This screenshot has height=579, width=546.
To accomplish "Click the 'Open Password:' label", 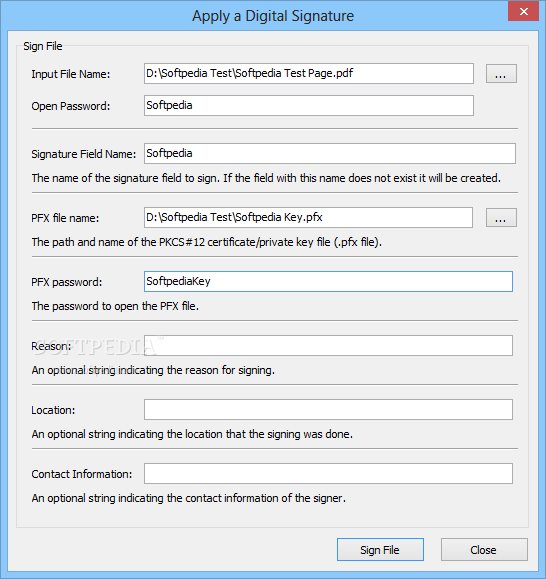I will click(x=71, y=106).
